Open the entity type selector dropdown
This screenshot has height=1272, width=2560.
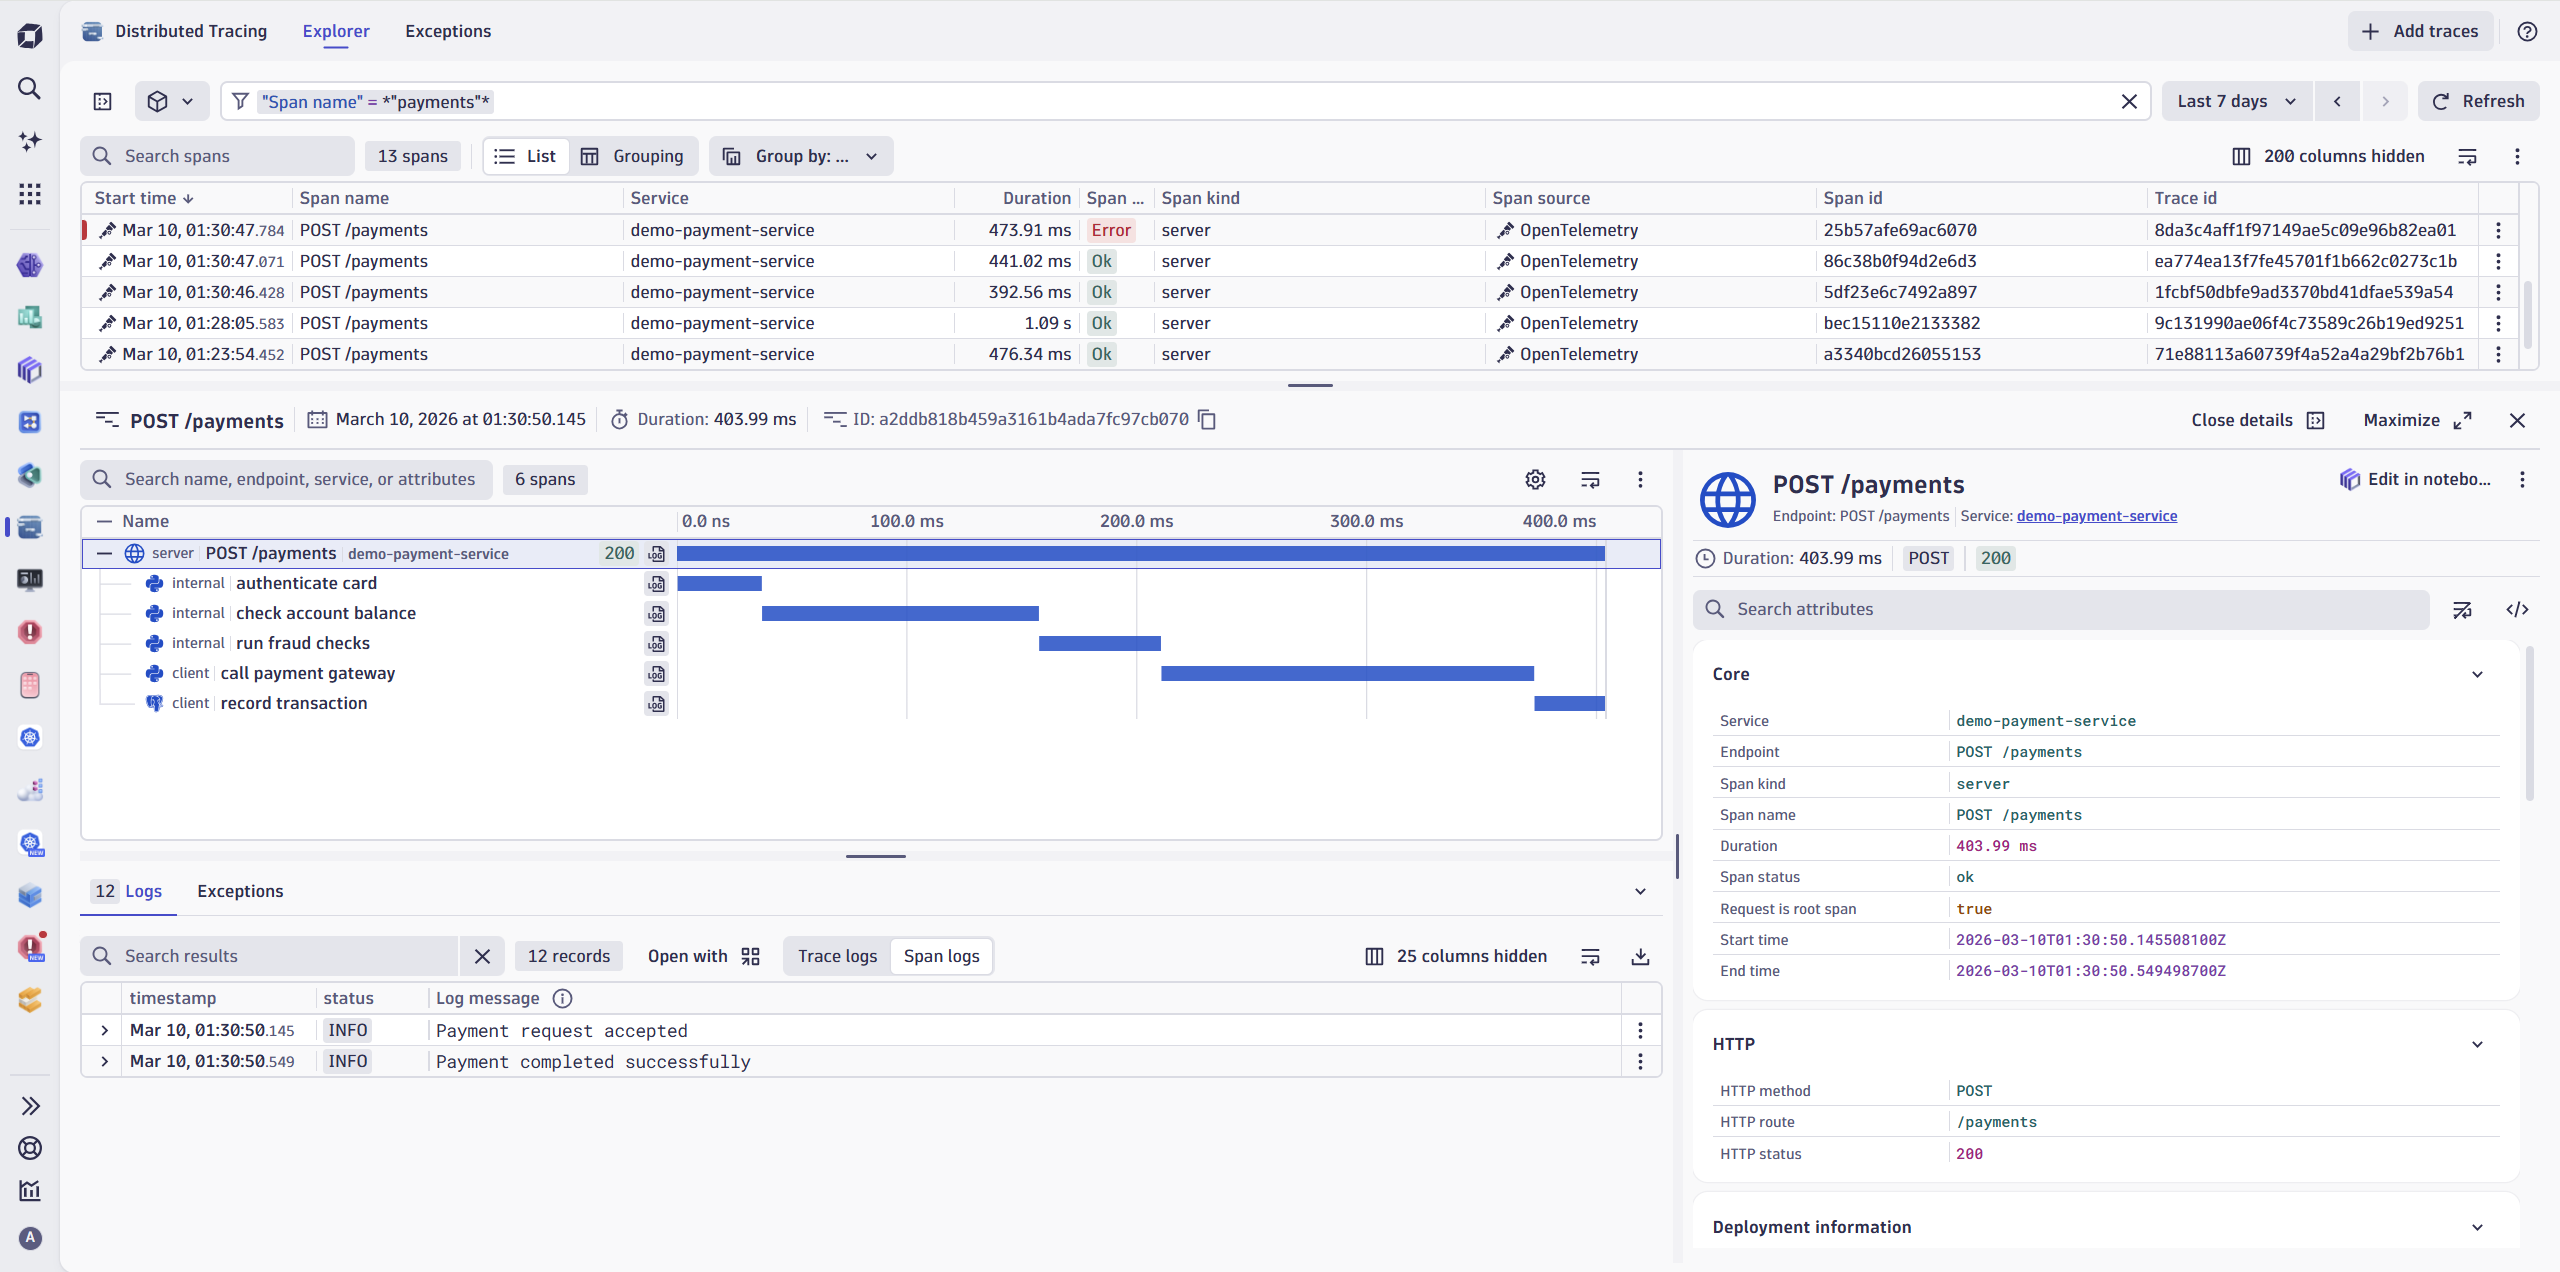click(x=171, y=101)
